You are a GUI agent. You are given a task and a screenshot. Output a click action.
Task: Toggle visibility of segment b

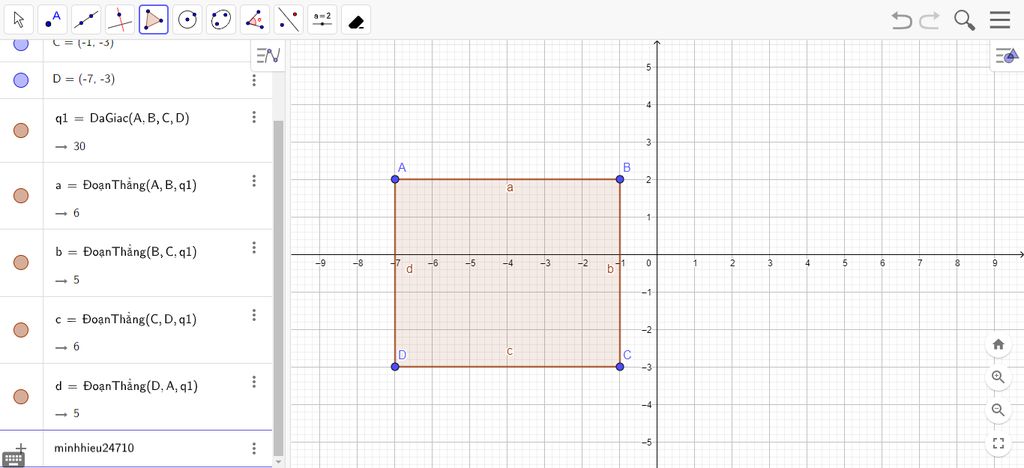(x=21, y=262)
